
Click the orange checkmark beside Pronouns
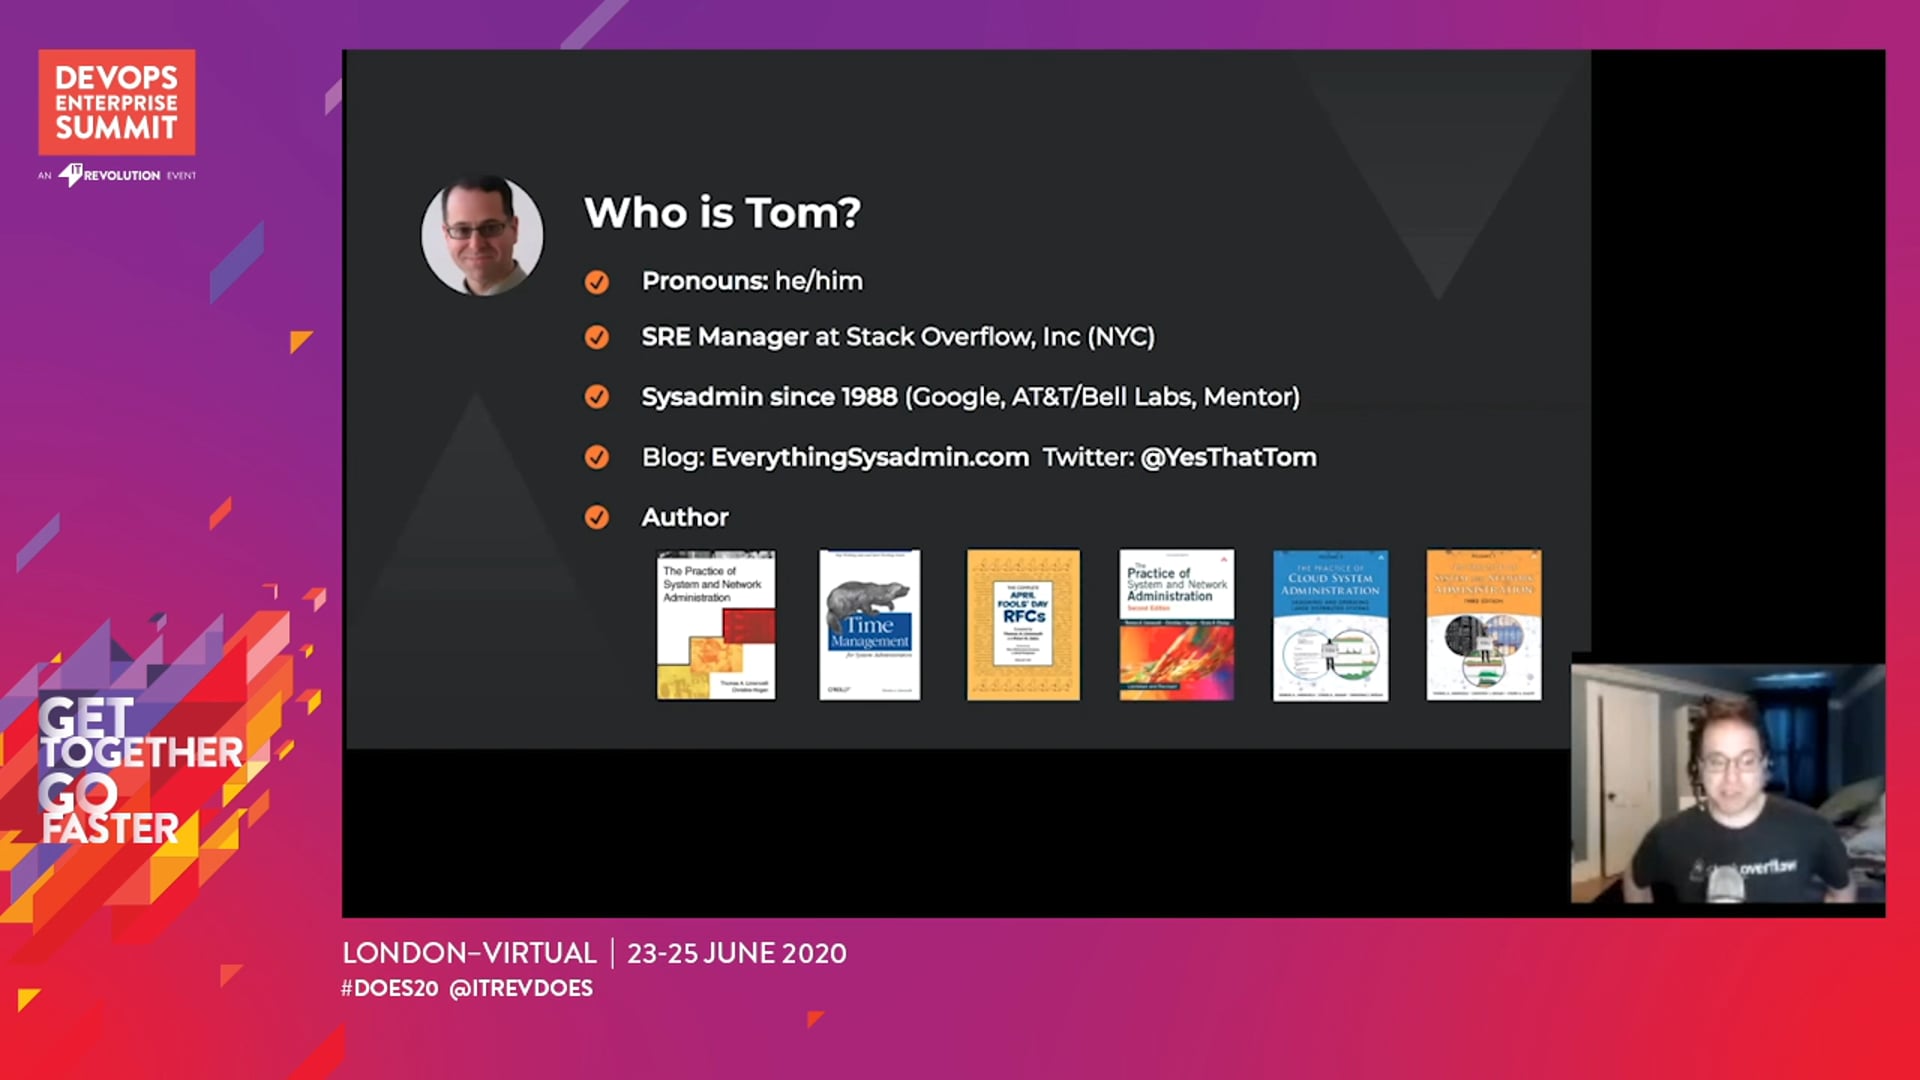tap(597, 282)
